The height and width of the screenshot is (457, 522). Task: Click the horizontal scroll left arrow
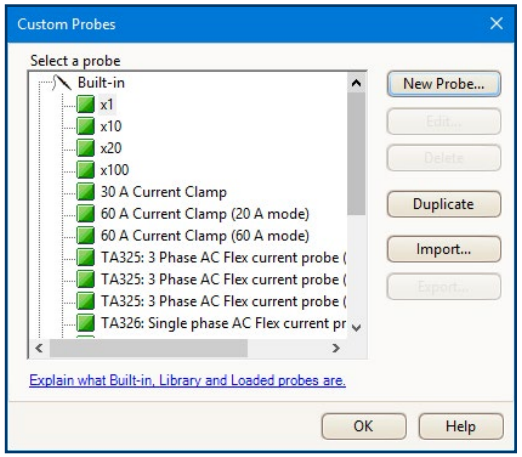point(39,348)
